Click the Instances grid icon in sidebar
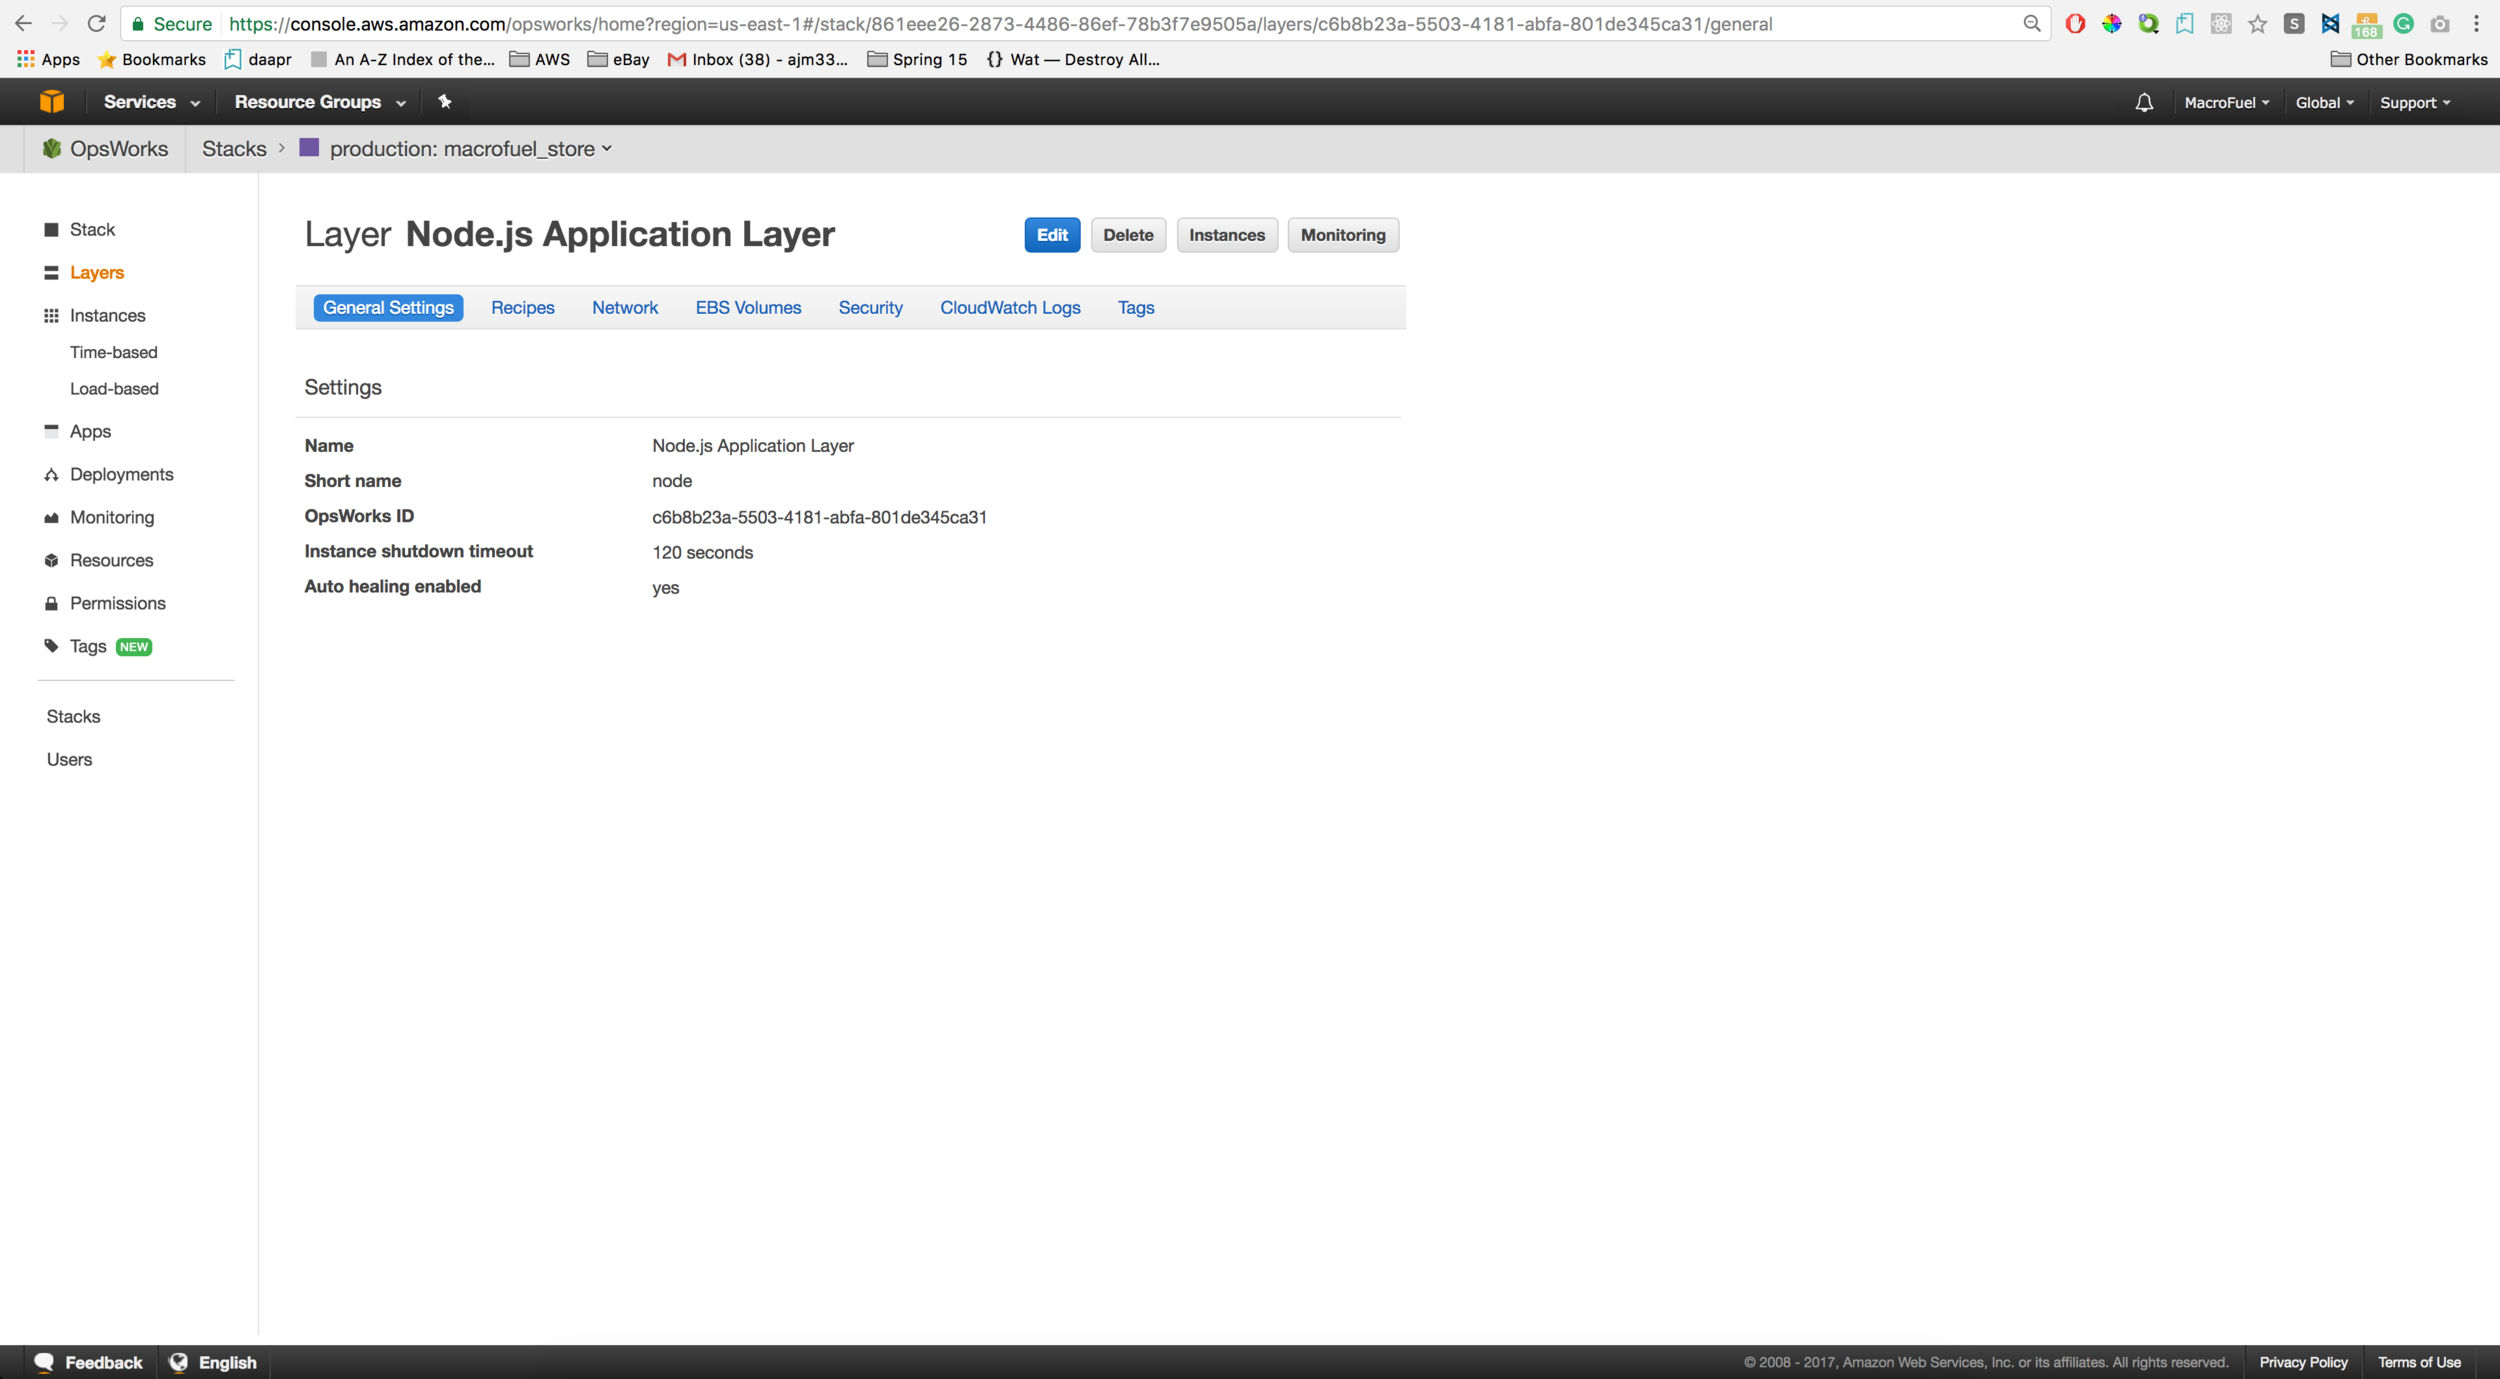 [x=51, y=315]
